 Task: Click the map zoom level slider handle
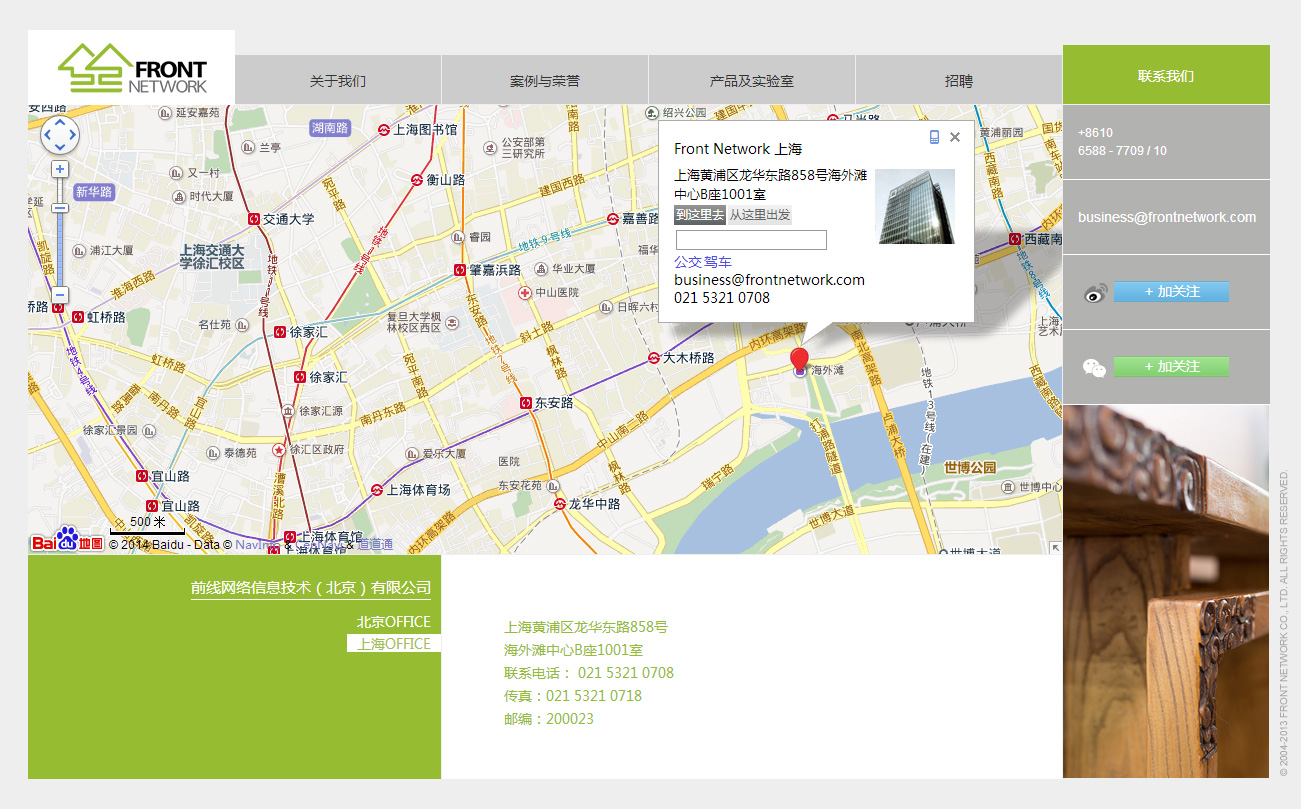coord(60,208)
